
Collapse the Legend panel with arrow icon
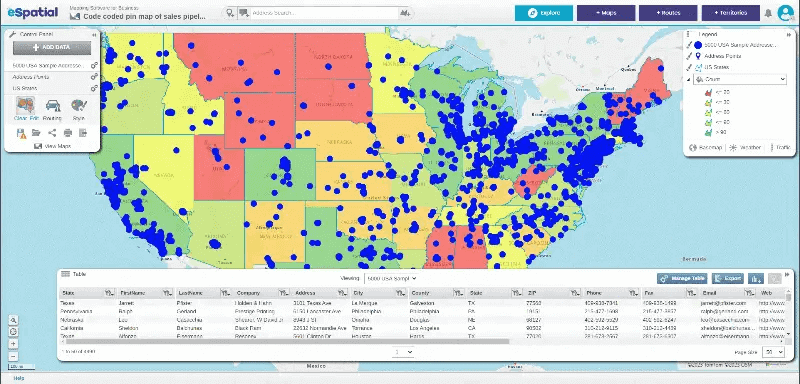788,34
